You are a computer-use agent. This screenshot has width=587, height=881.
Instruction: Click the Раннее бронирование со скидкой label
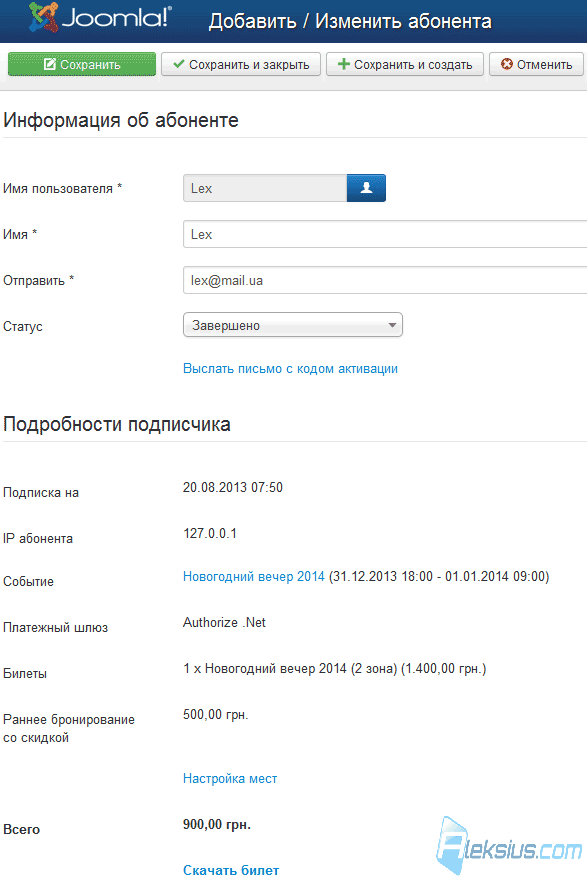[69, 728]
